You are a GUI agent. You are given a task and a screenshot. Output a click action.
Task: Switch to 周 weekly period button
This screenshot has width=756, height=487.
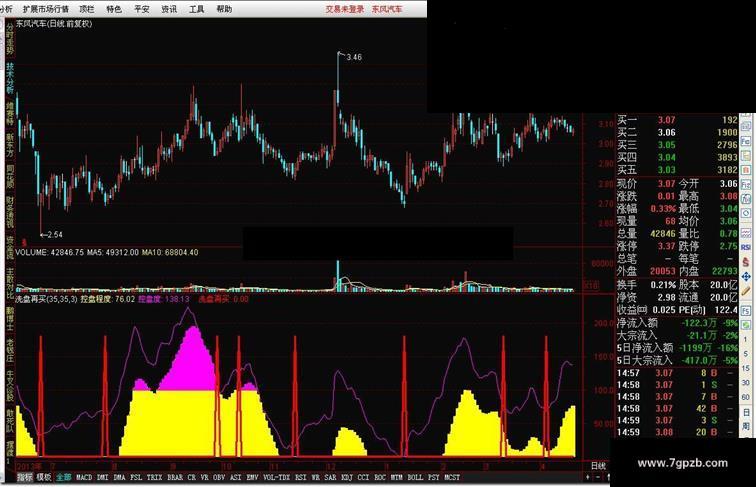pos(745,426)
